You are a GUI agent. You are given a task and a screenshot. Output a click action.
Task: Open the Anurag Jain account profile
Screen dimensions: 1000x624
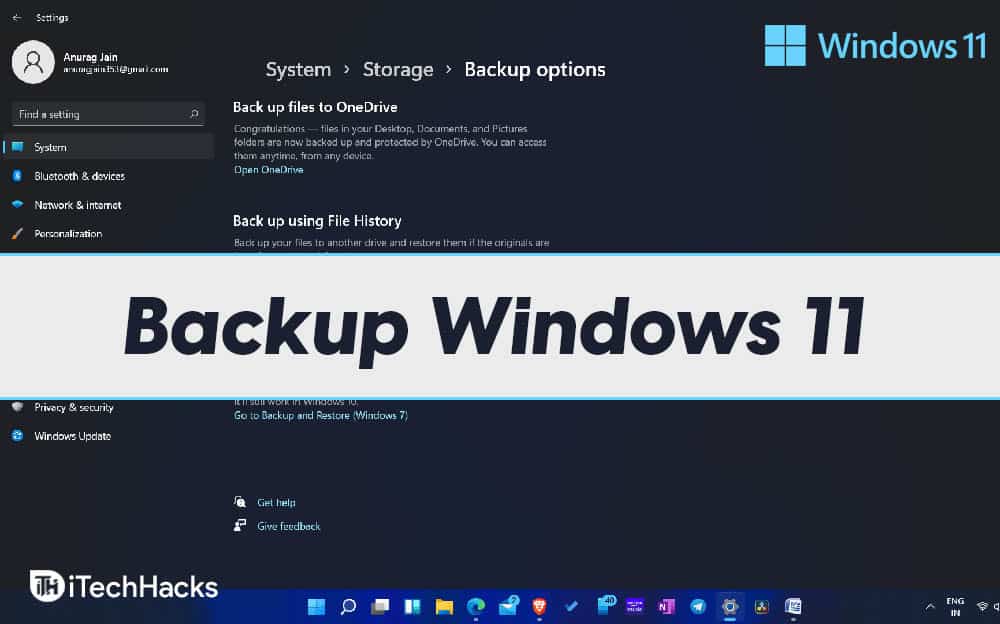pyautogui.click(x=90, y=63)
